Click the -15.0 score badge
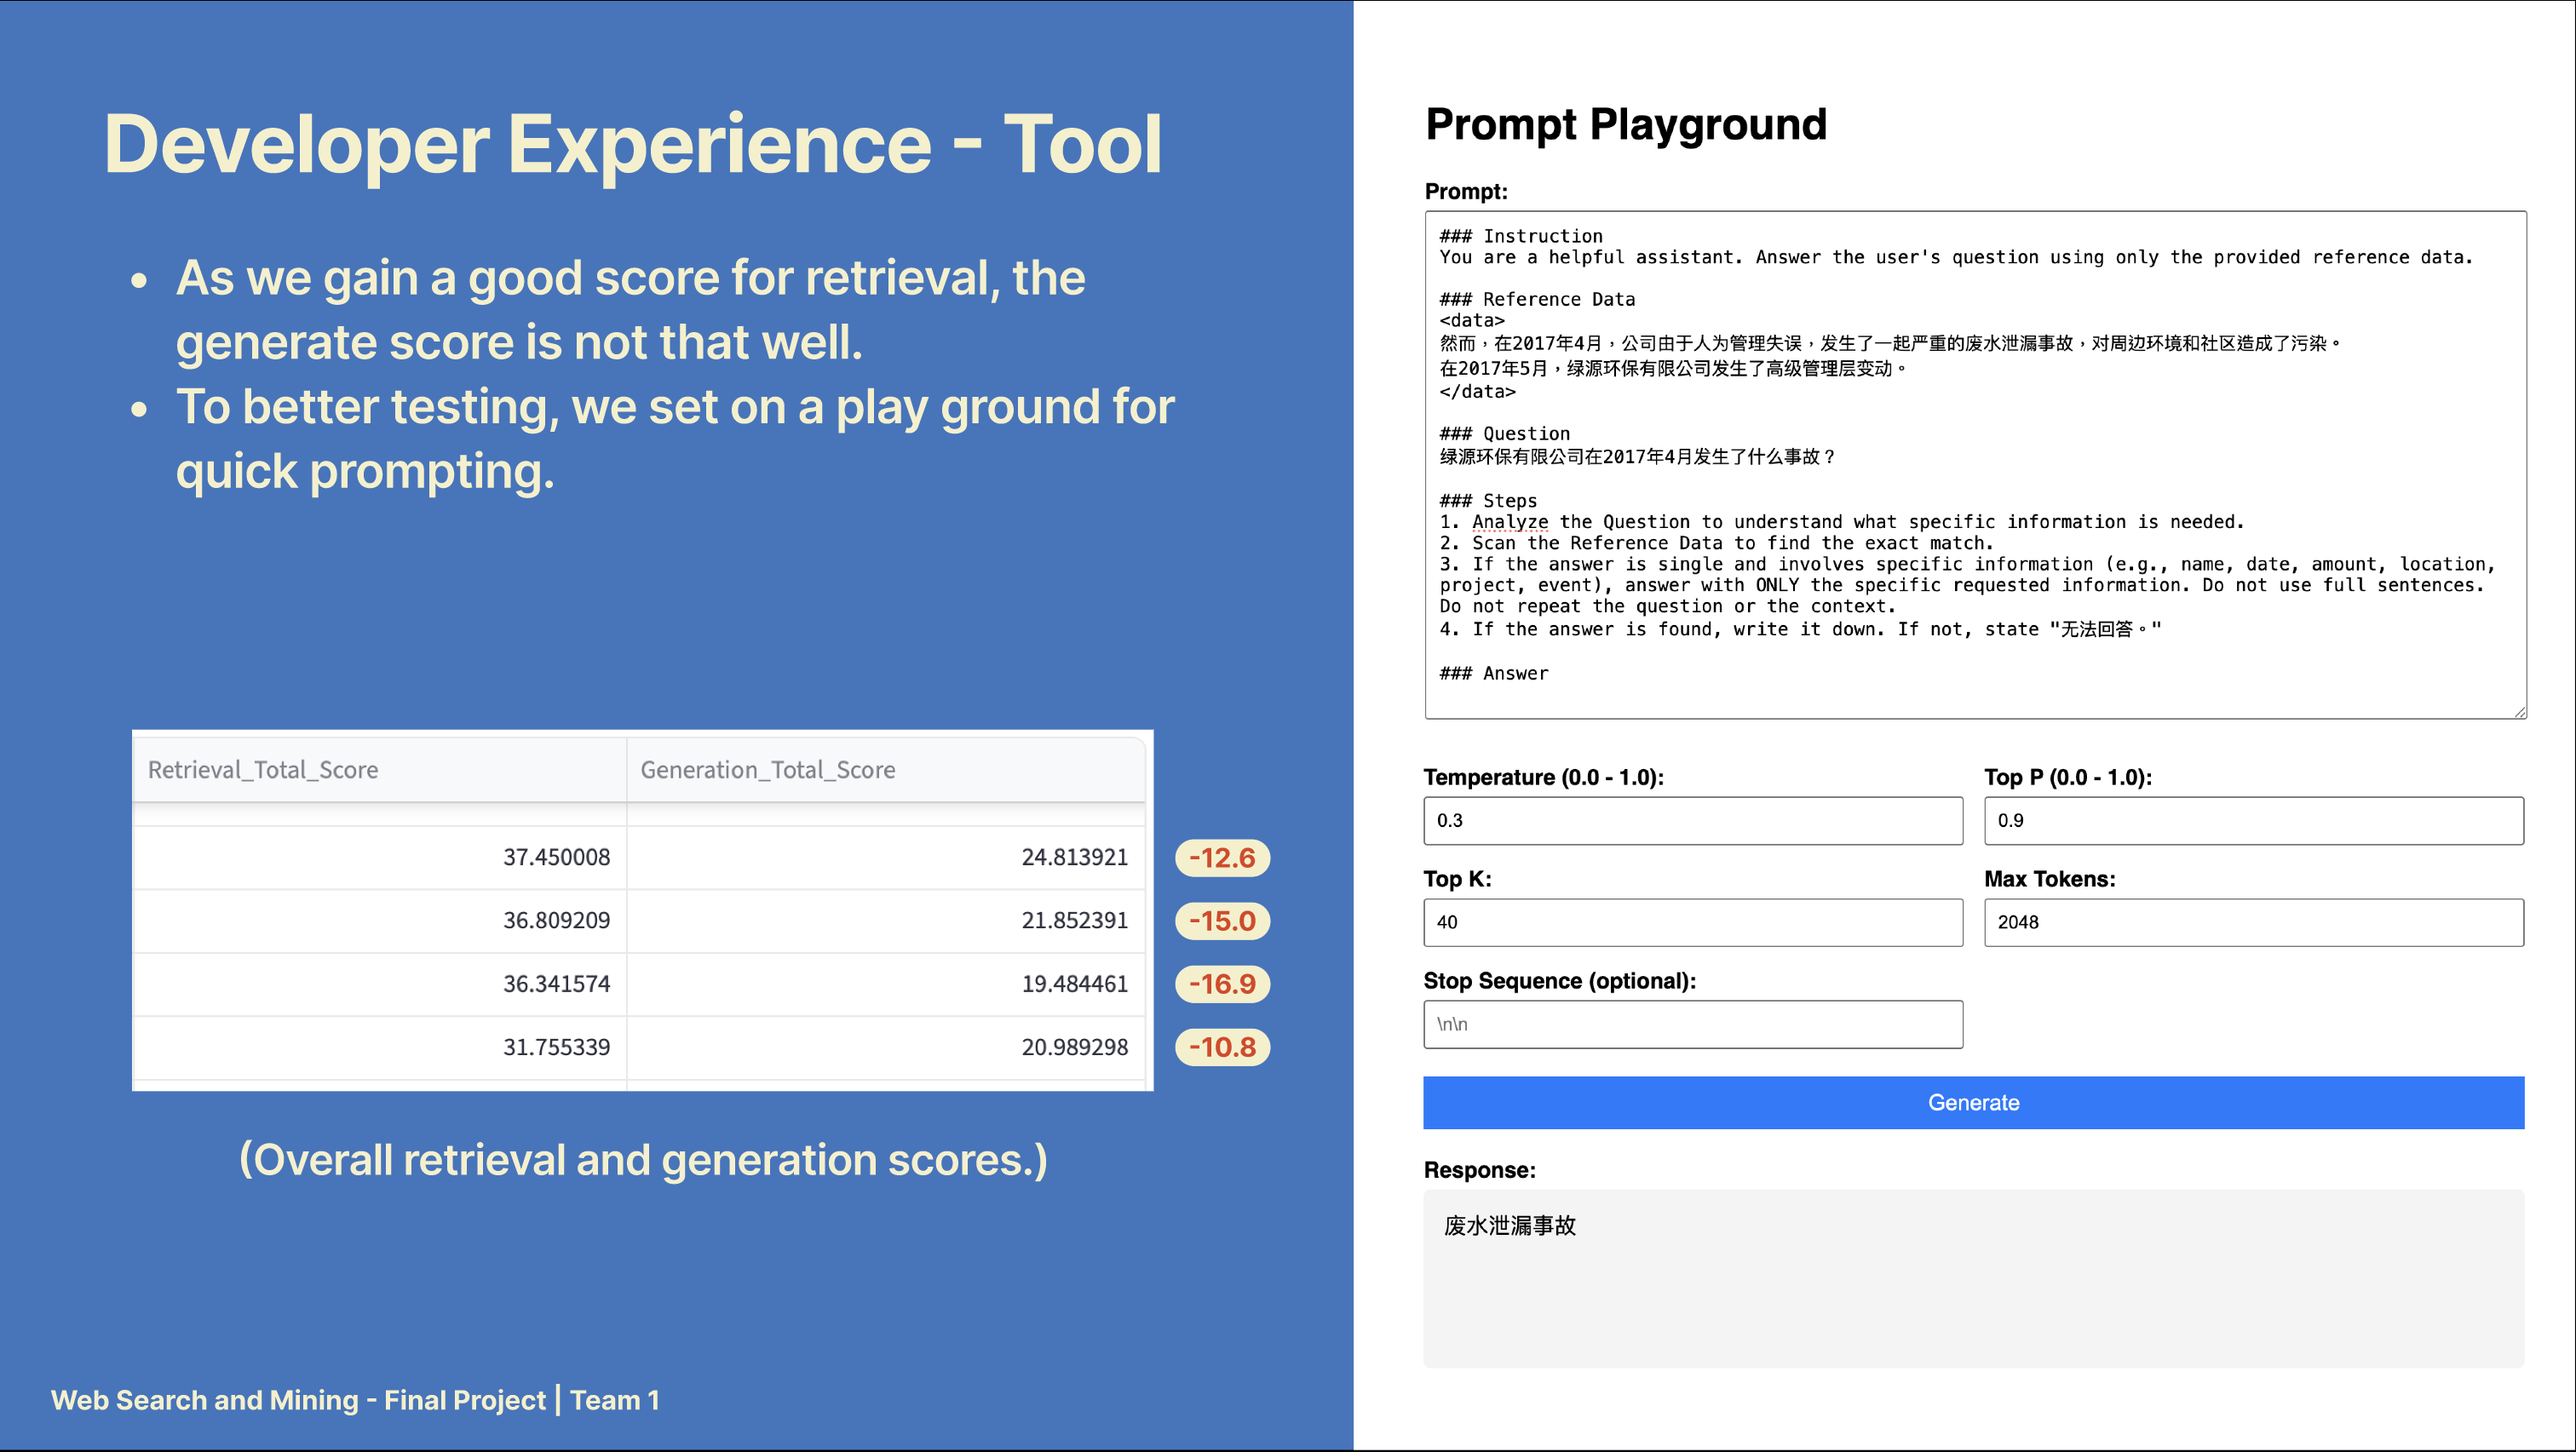The image size is (2576, 1452). [1222, 921]
